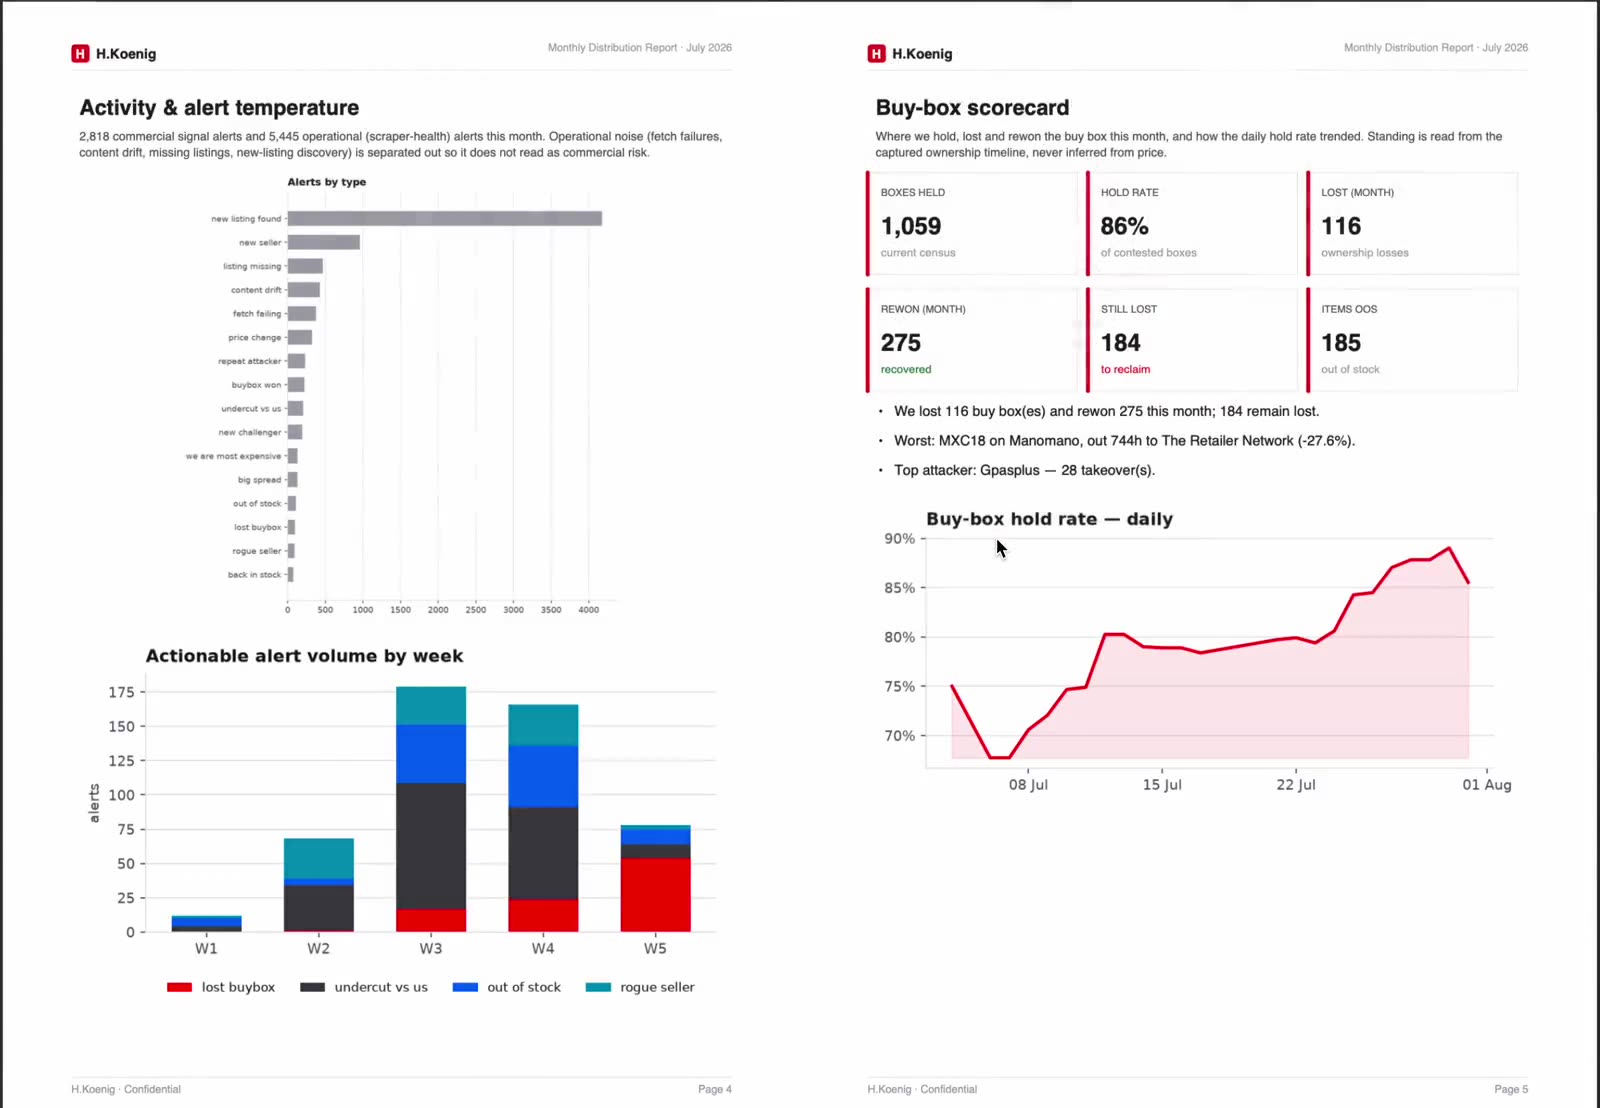1600x1108 pixels.
Task: Click 'H.Koenig · Confidential' footer on page 4
Action: pos(126,1089)
